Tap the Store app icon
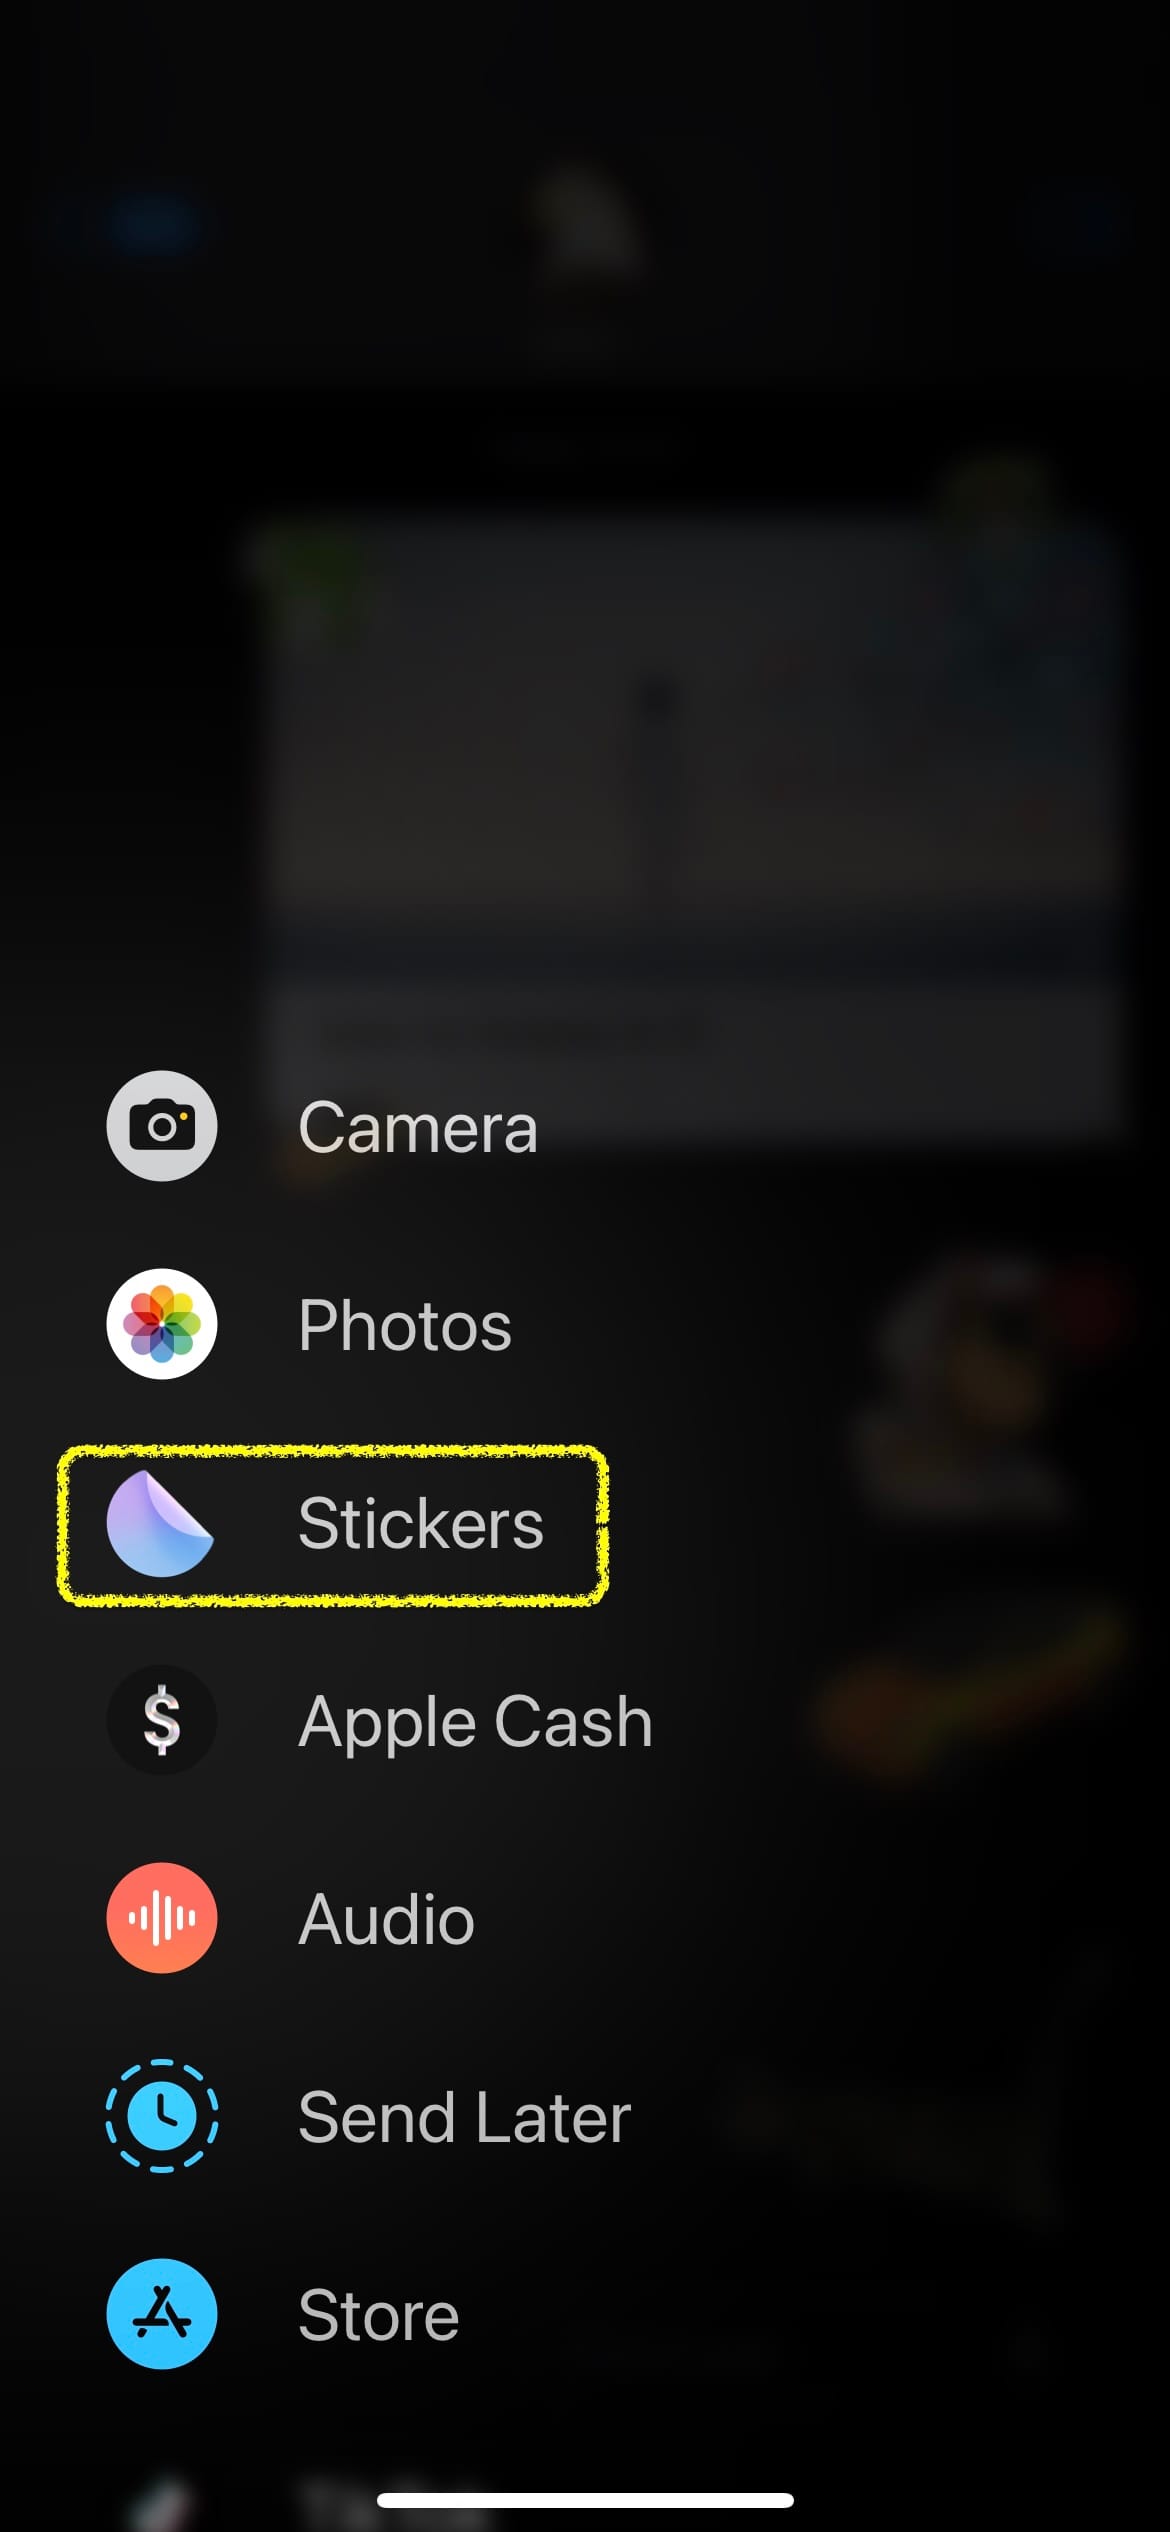The height and width of the screenshot is (2532, 1170). click(x=162, y=2314)
